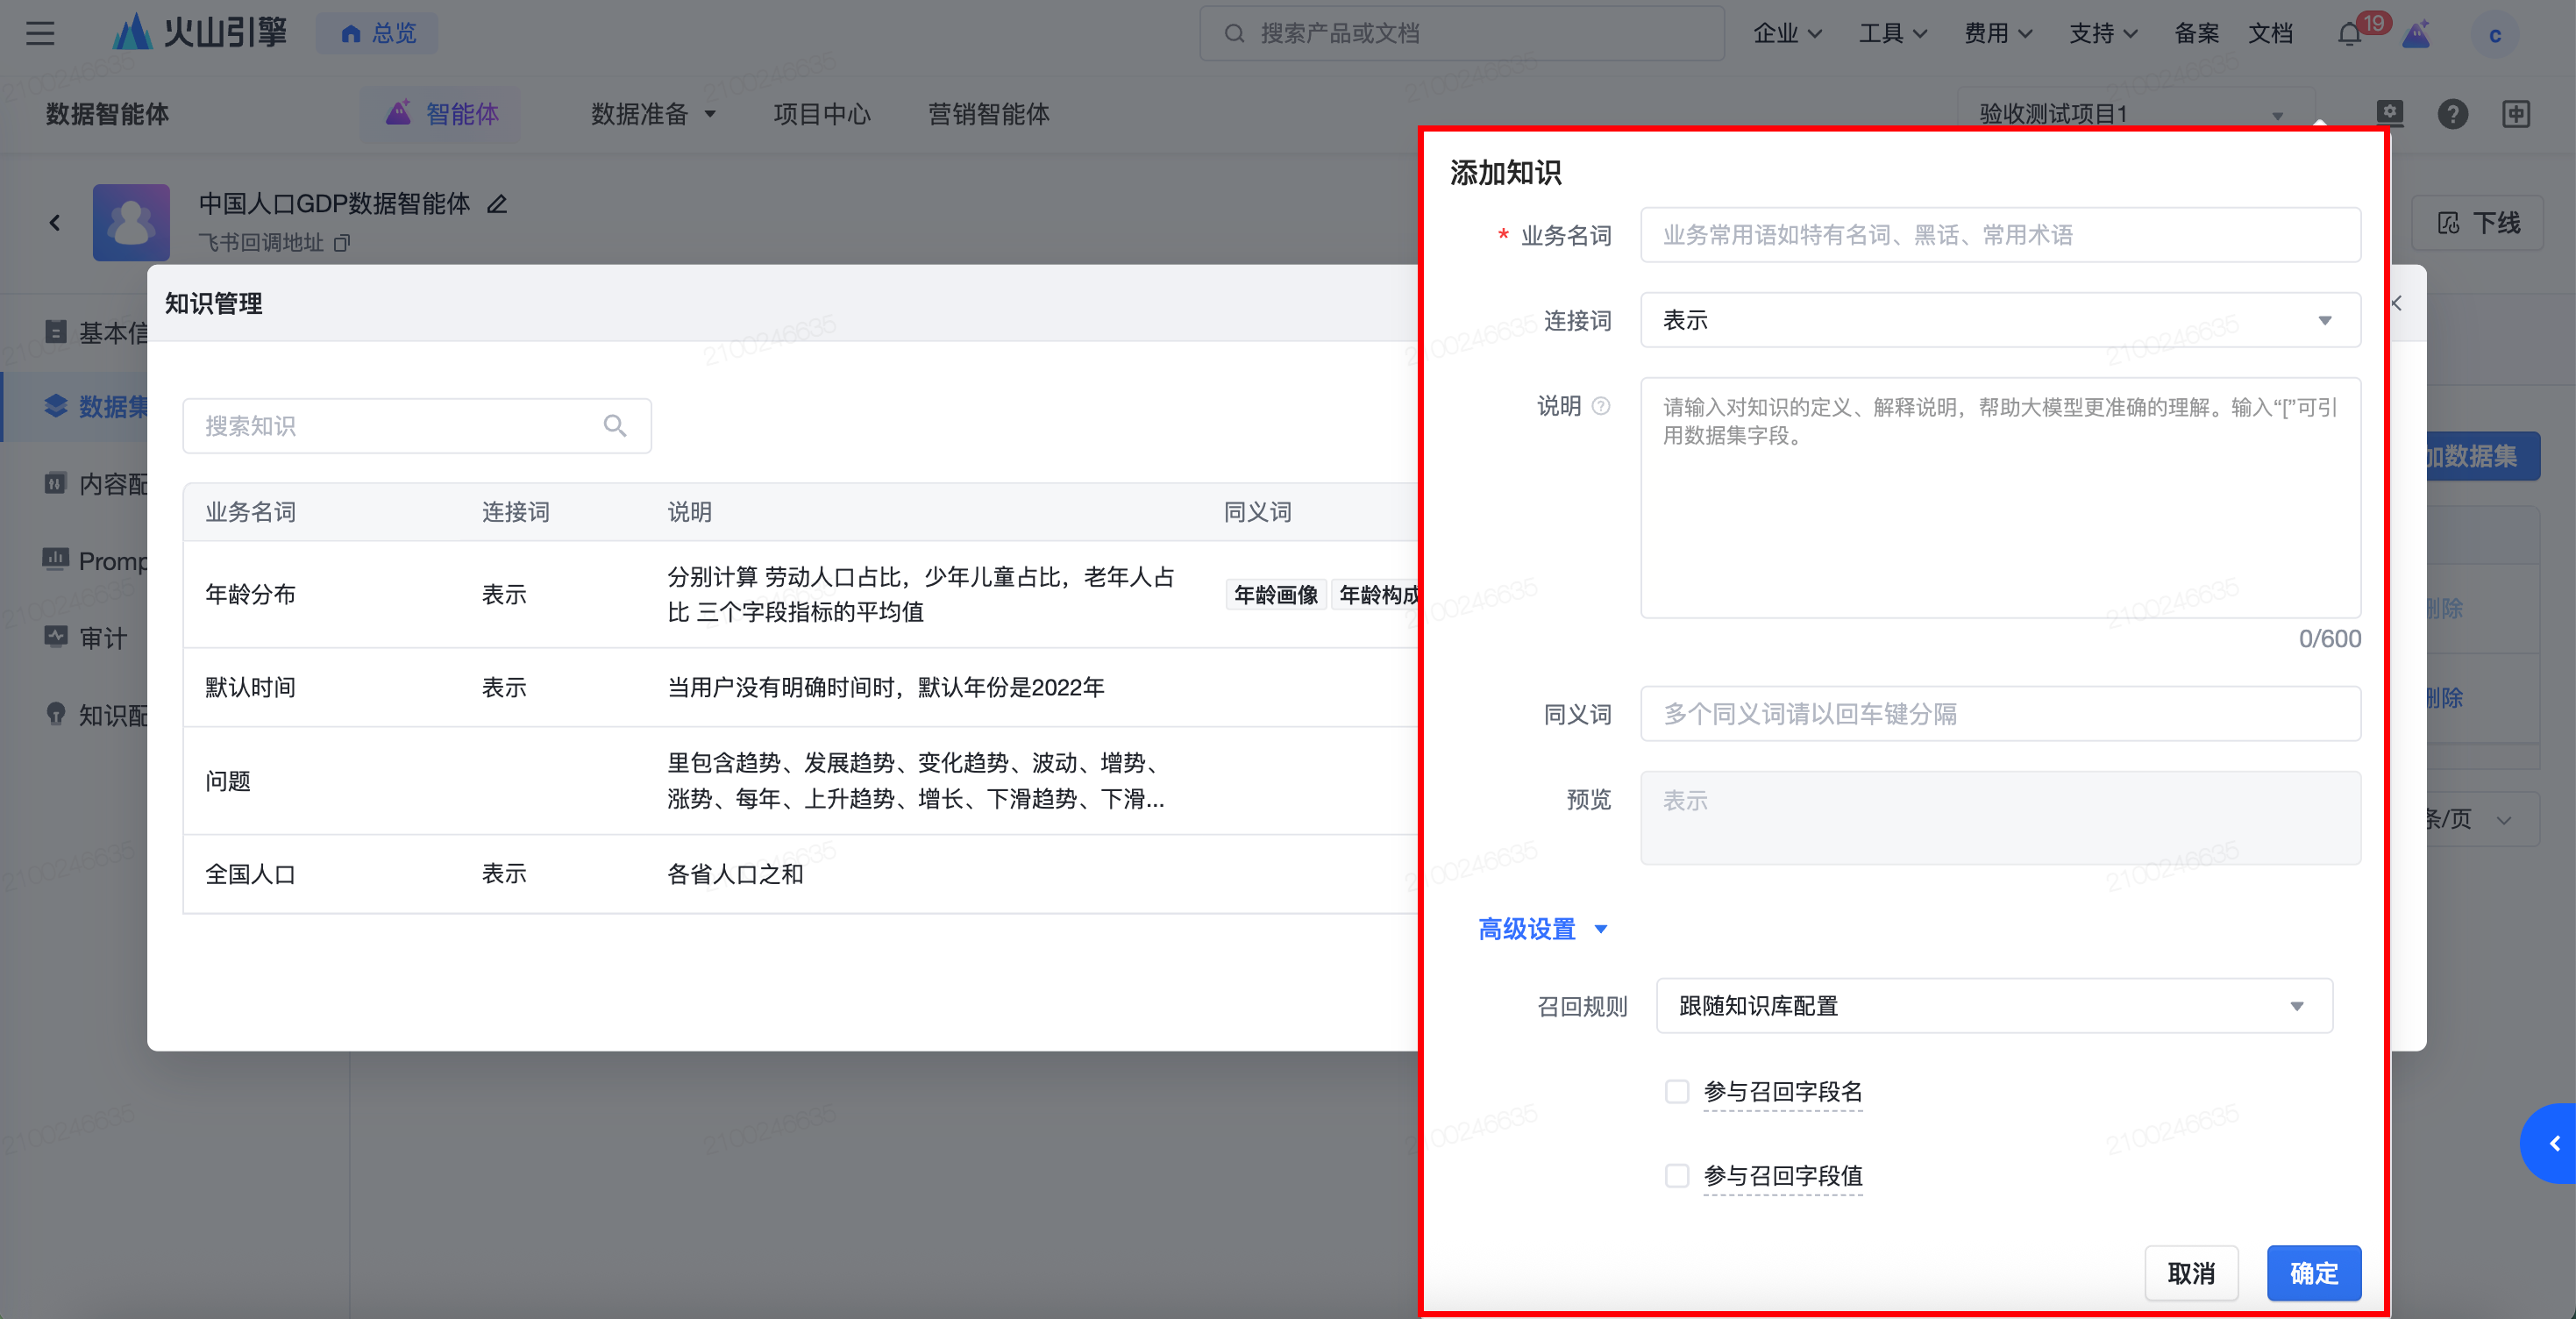Click the 业务名词 column header
This screenshot has height=1319, width=2576.
point(250,512)
